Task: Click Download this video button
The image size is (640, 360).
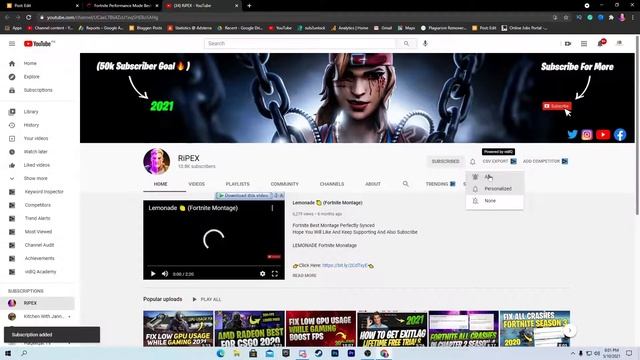Action: coord(243,196)
